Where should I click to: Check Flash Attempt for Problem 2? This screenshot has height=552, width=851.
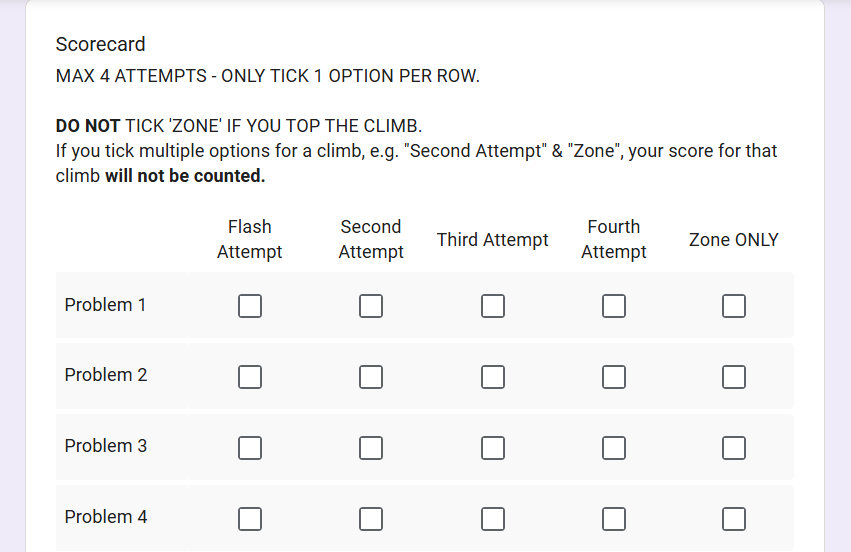click(x=250, y=377)
